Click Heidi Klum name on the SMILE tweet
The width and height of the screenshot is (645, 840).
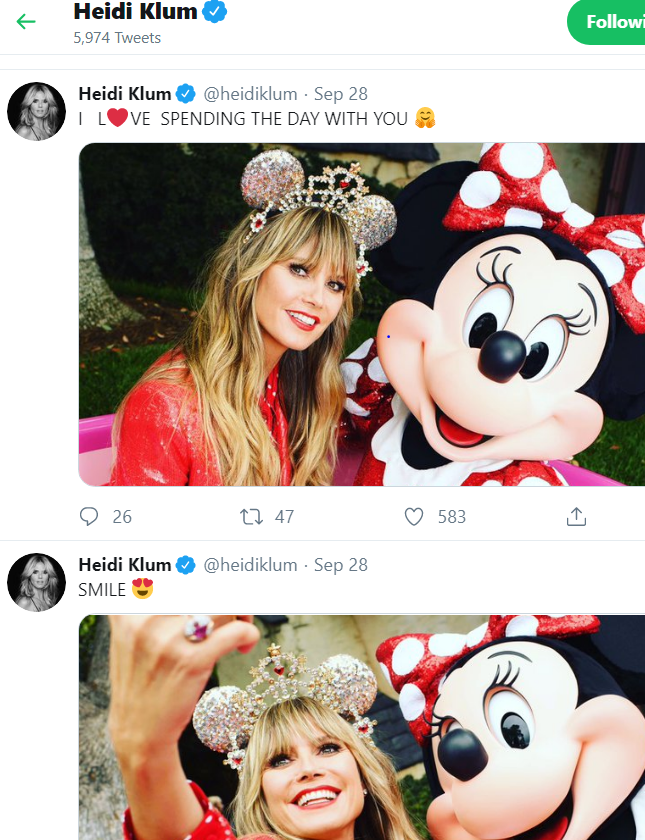coord(124,565)
